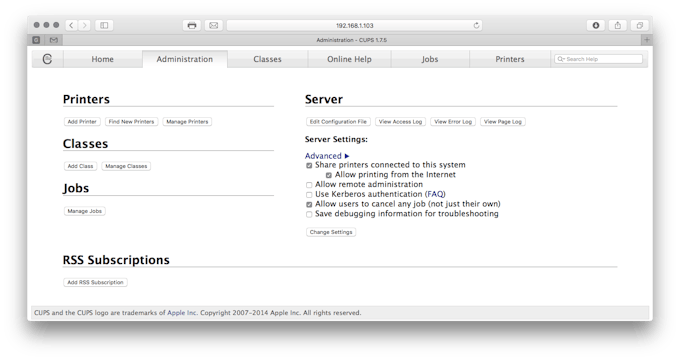Viewport: 680px width, 360px height.
Task: Click the Add Printer button
Action: click(x=82, y=122)
